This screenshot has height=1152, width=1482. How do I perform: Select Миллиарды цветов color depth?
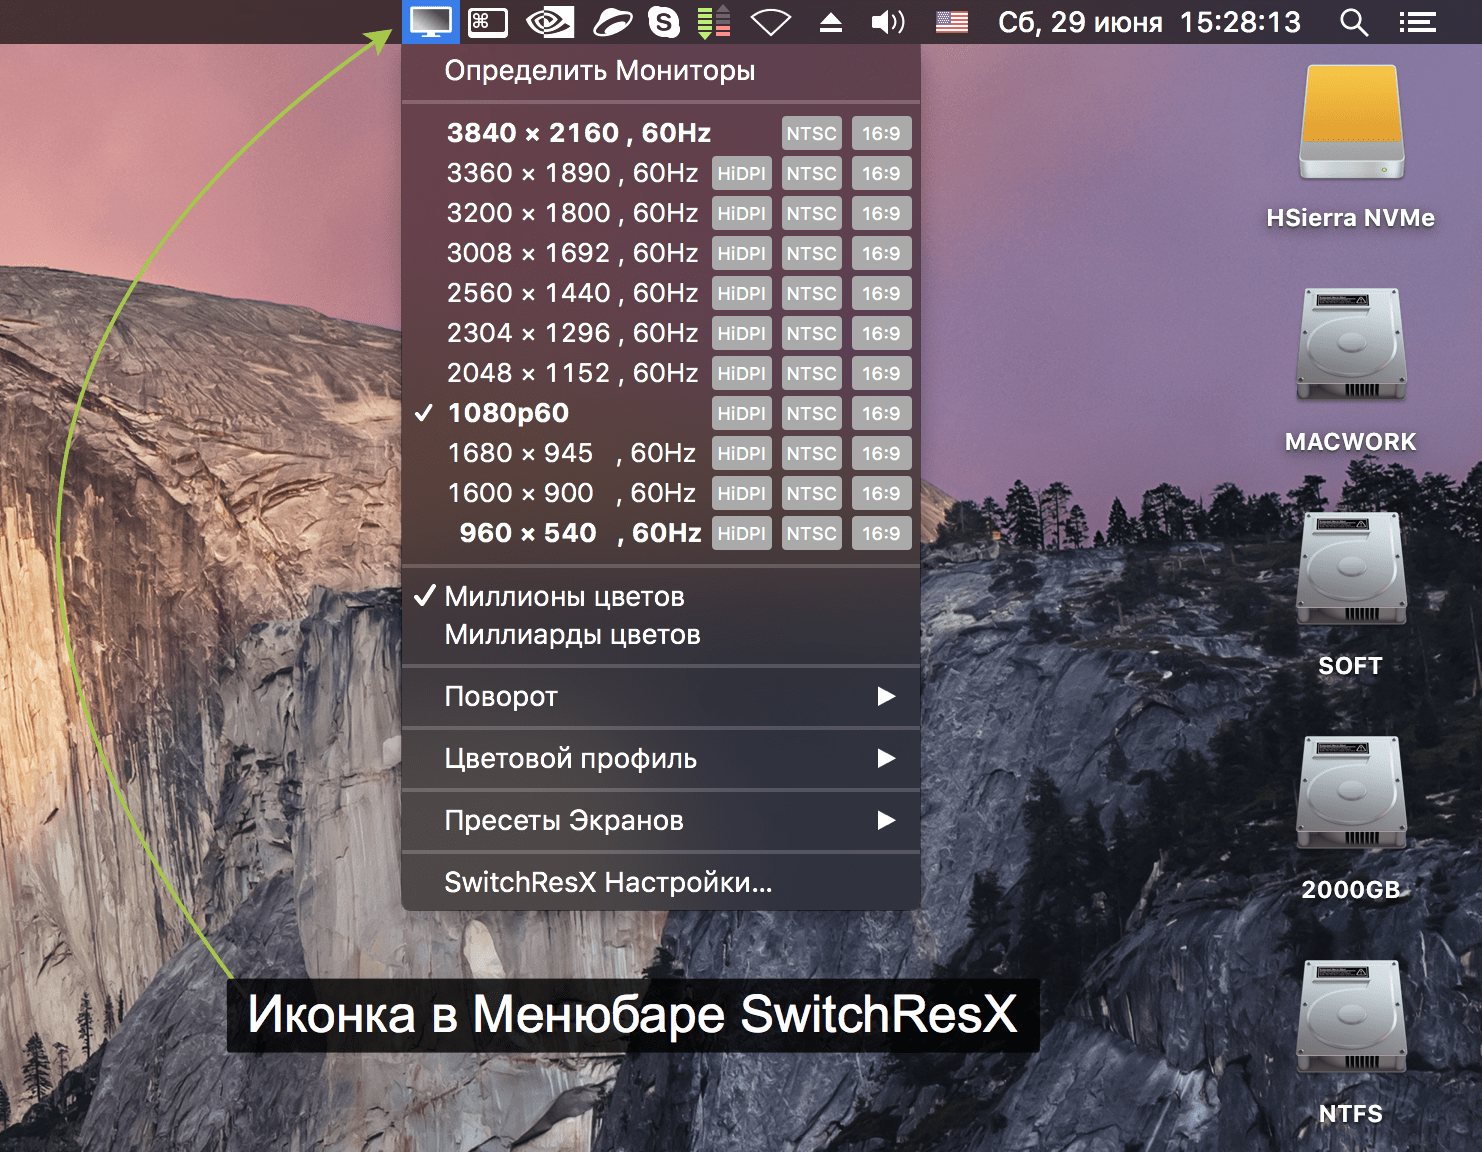point(660,635)
